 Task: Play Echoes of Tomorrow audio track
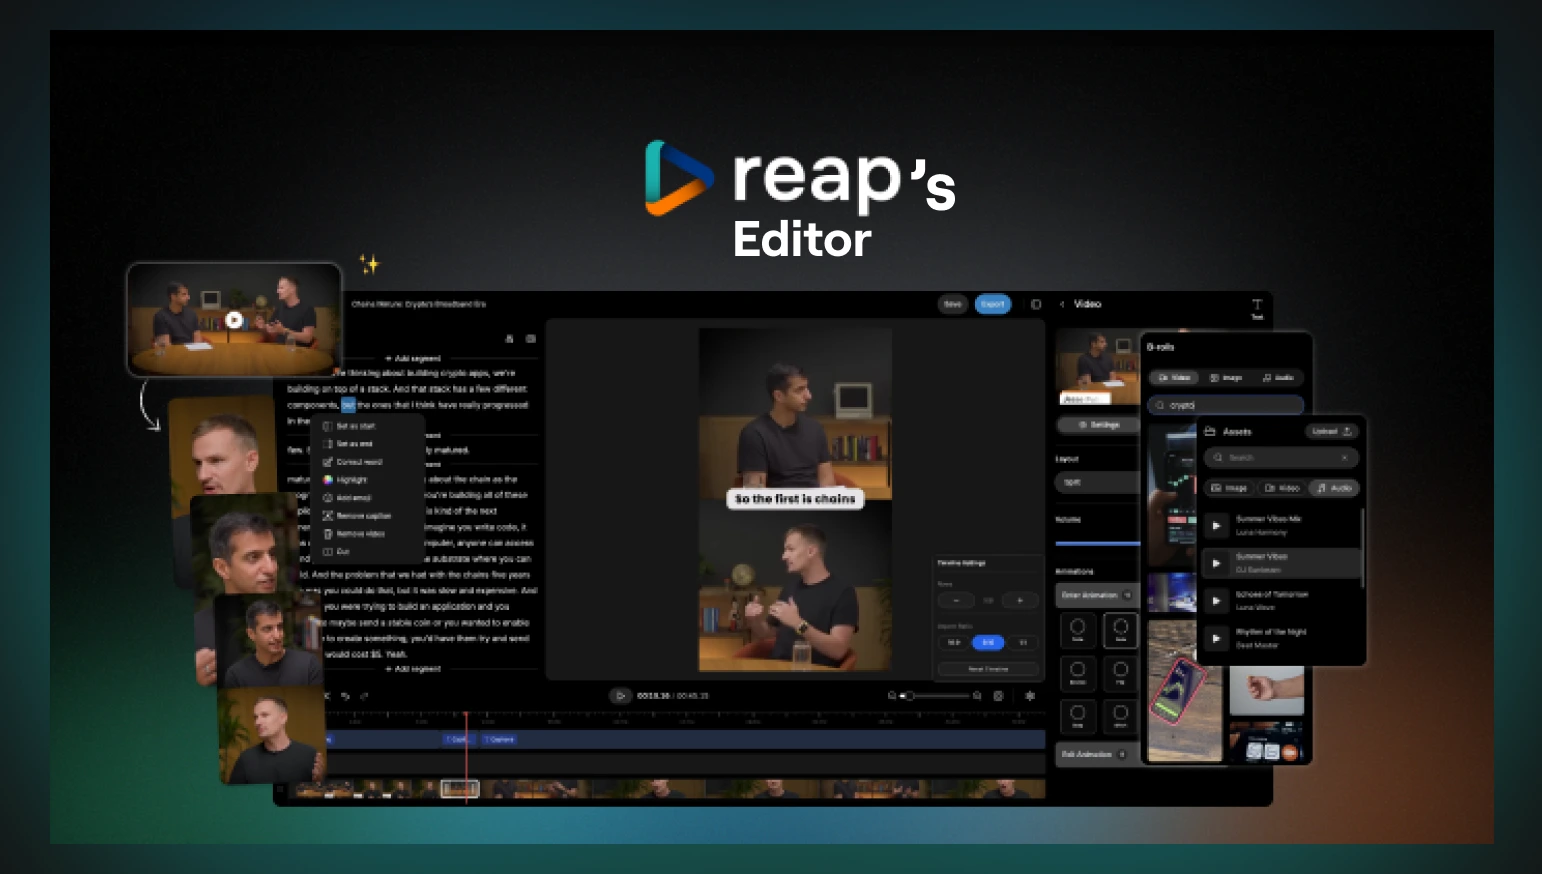point(1216,601)
